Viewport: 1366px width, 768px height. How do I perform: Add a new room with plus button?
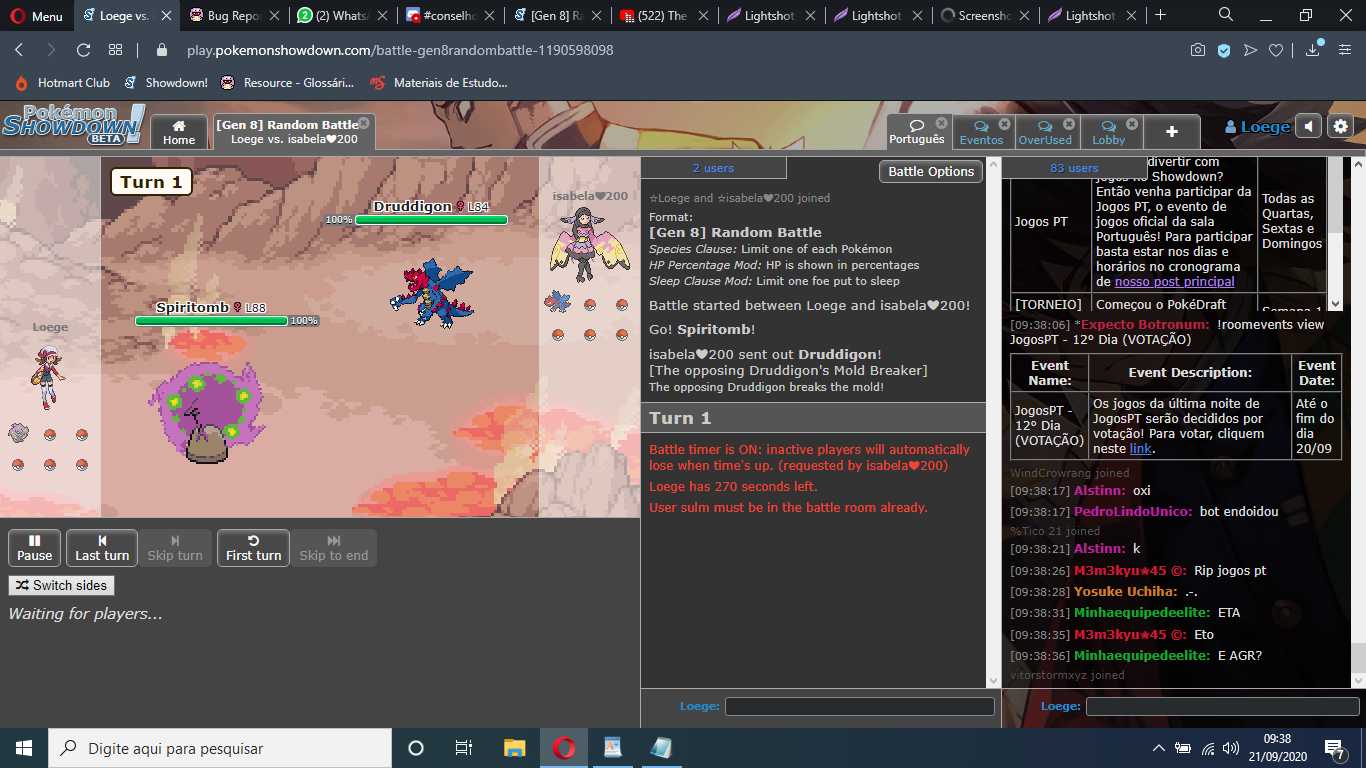(x=1172, y=132)
